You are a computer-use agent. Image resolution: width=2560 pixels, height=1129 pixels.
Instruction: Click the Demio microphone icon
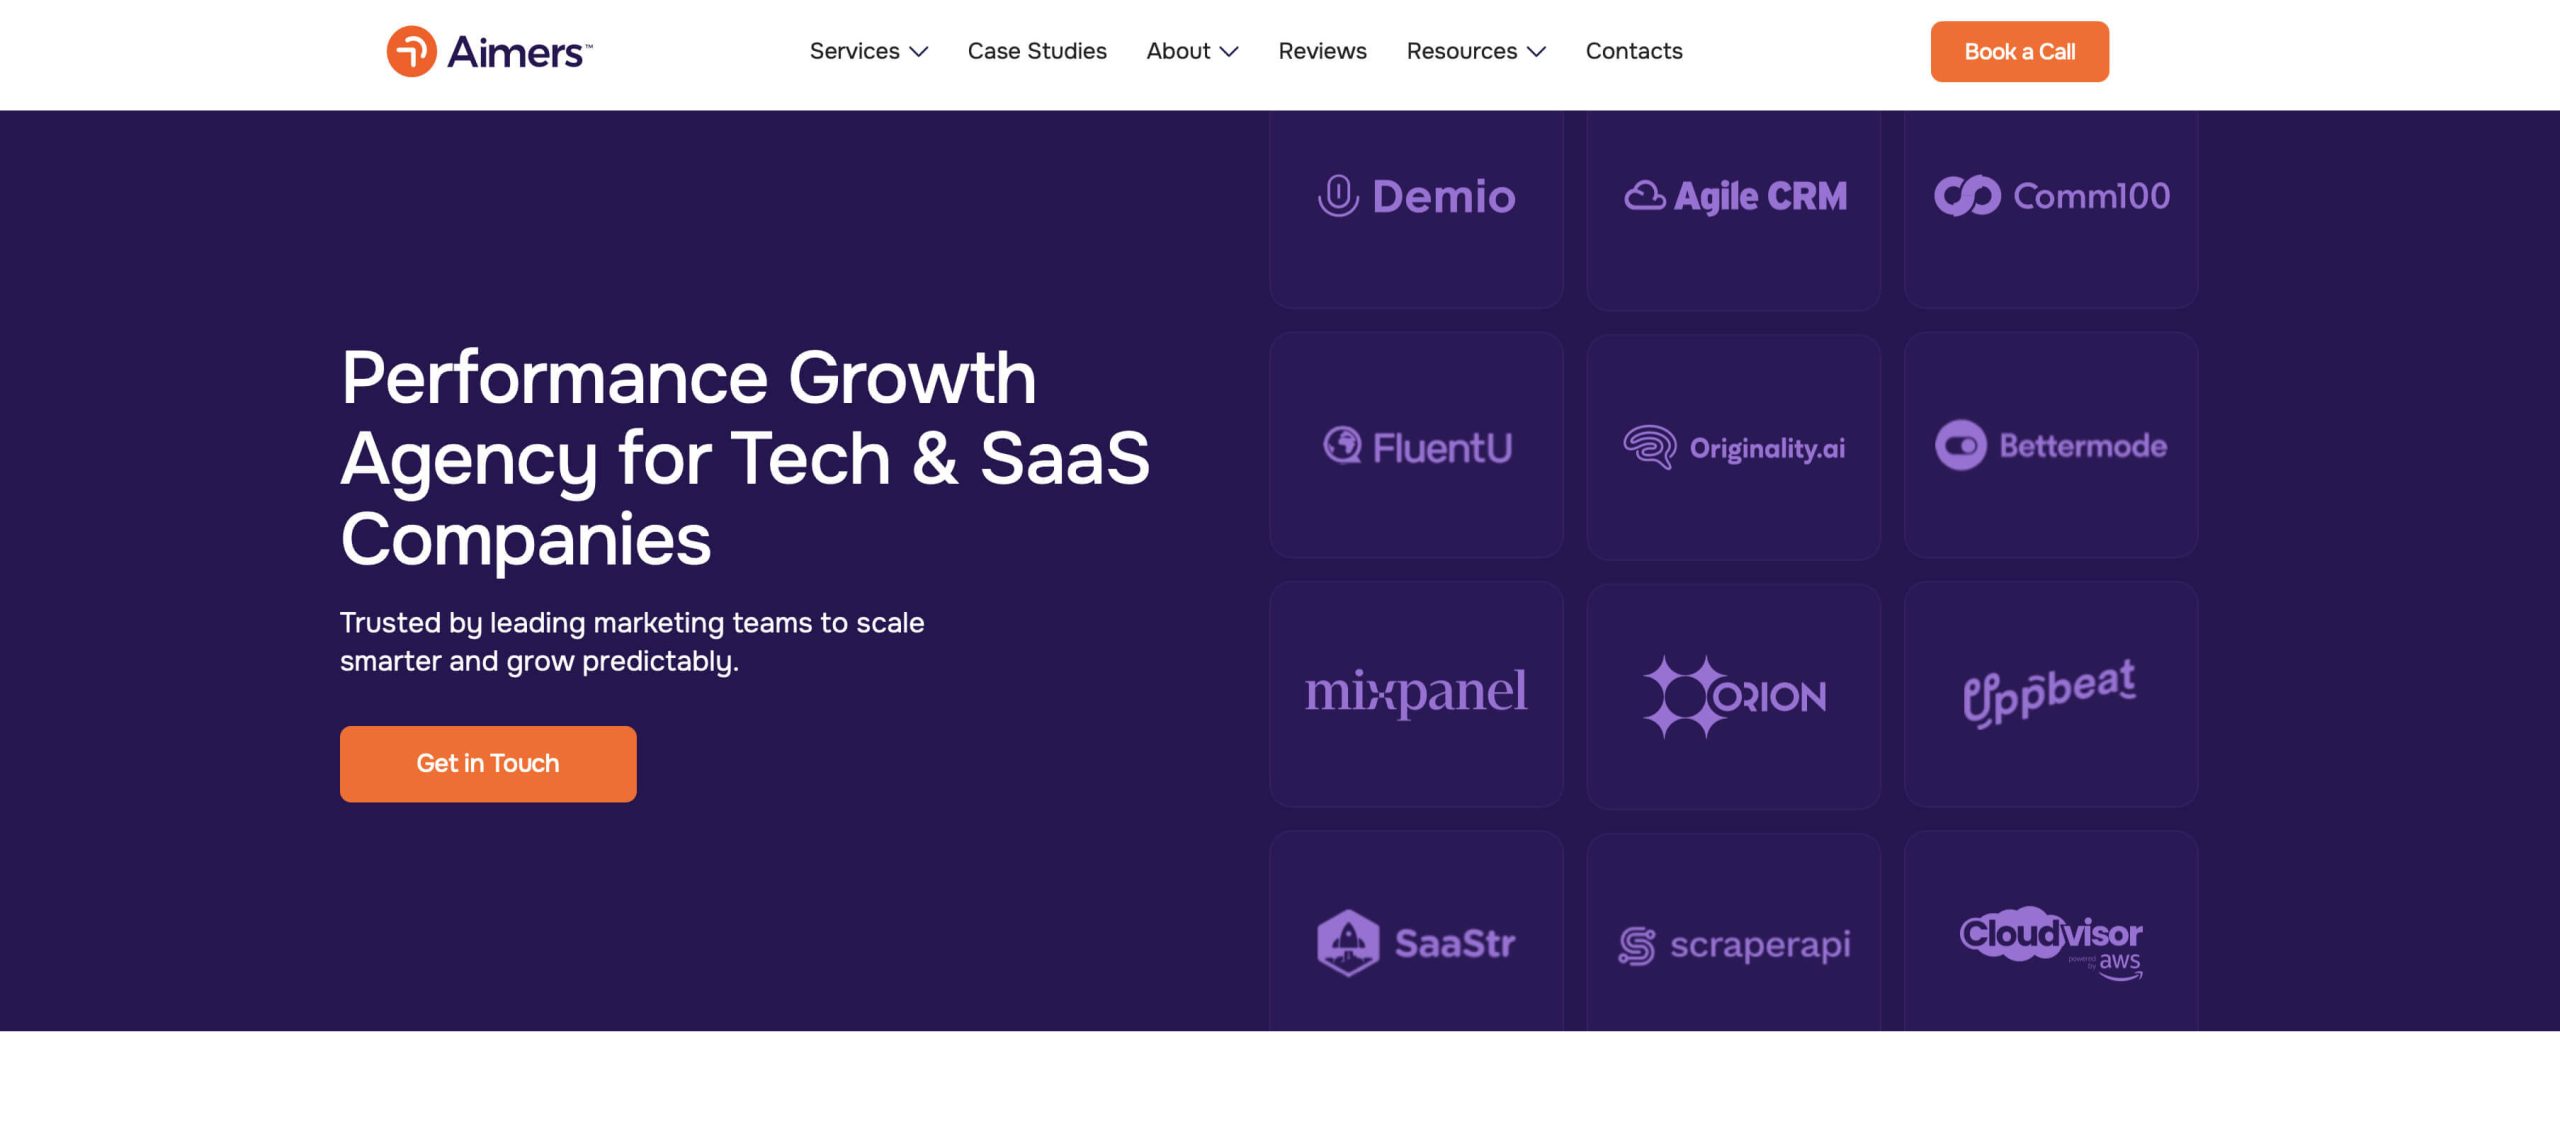point(1338,196)
